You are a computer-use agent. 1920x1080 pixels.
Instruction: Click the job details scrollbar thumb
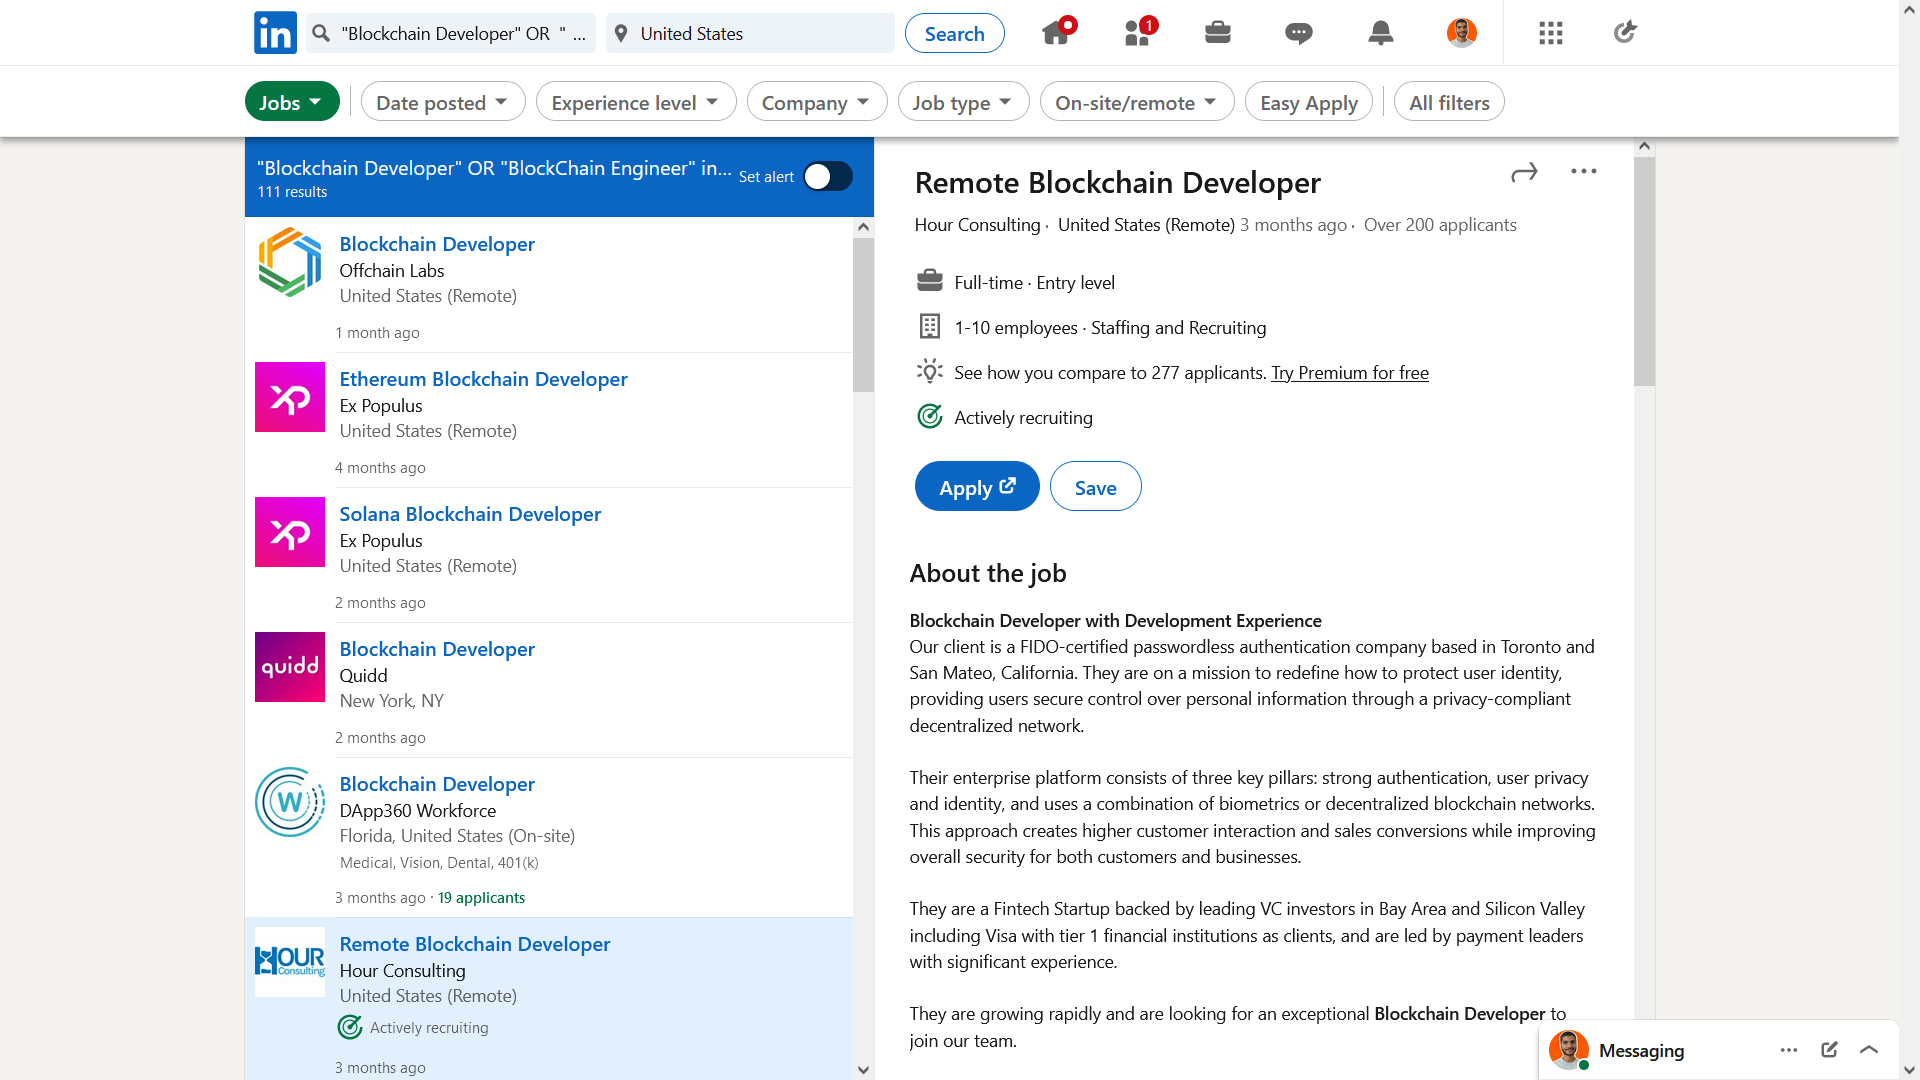click(x=1644, y=271)
